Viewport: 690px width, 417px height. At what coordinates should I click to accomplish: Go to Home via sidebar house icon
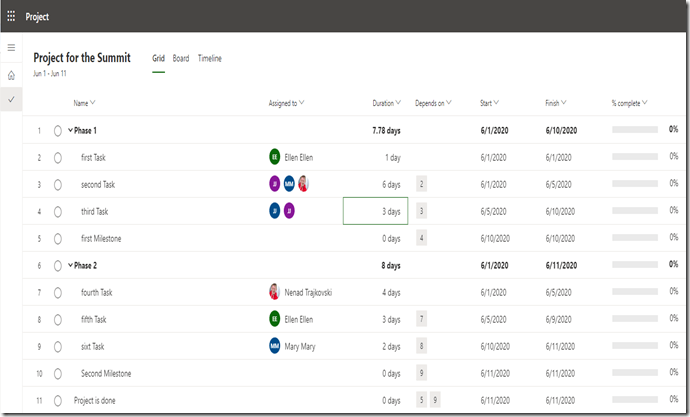pos(11,75)
